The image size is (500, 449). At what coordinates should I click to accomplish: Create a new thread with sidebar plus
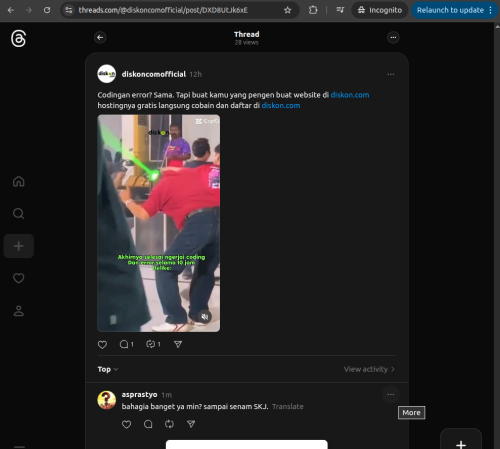point(19,246)
